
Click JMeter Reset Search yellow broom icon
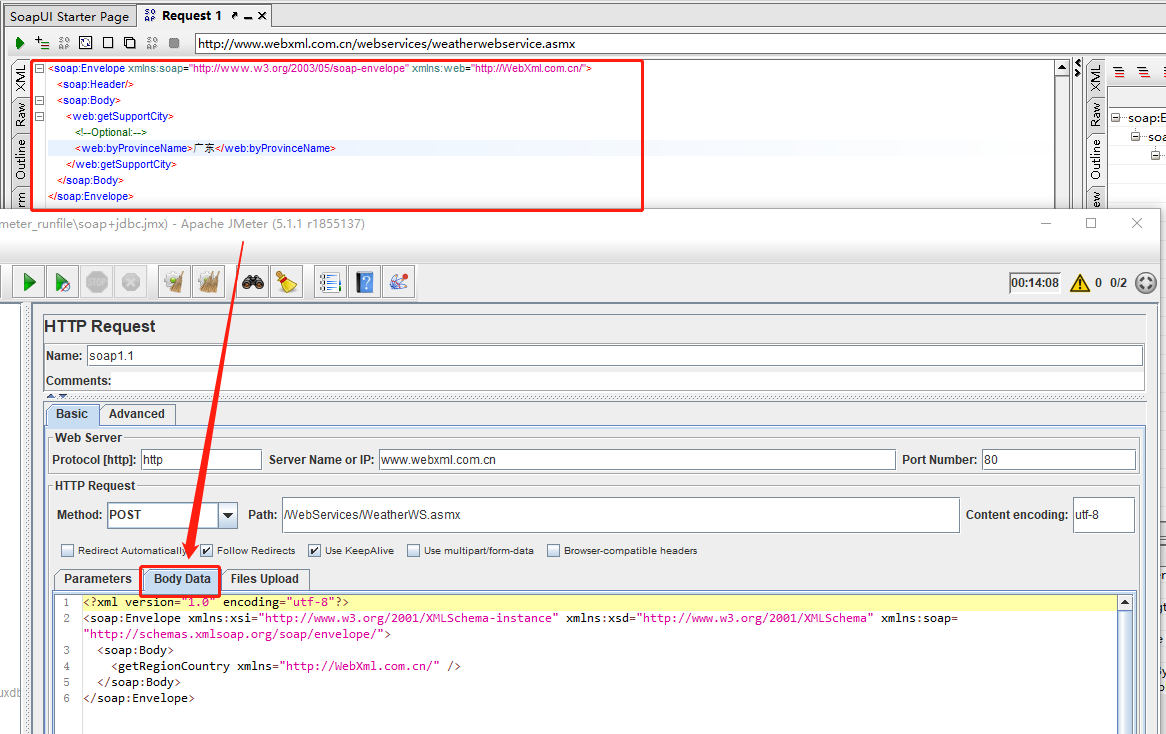[286, 282]
